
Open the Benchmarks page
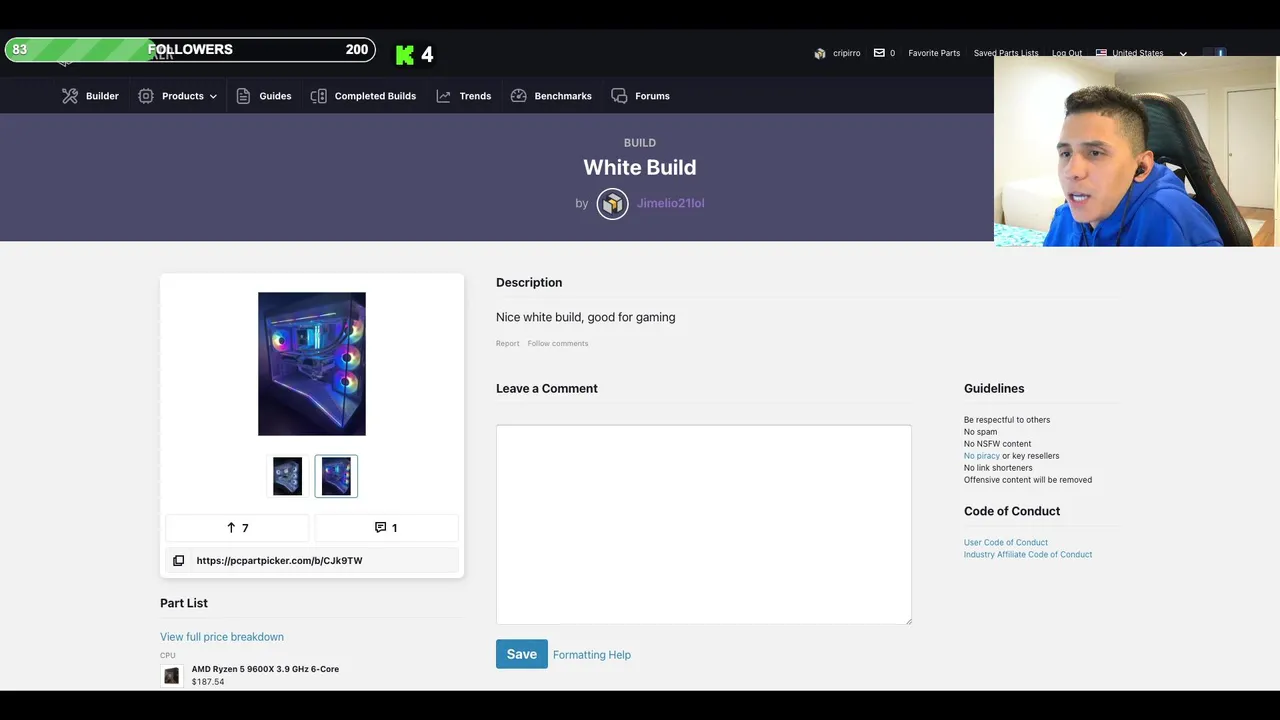(x=563, y=96)
